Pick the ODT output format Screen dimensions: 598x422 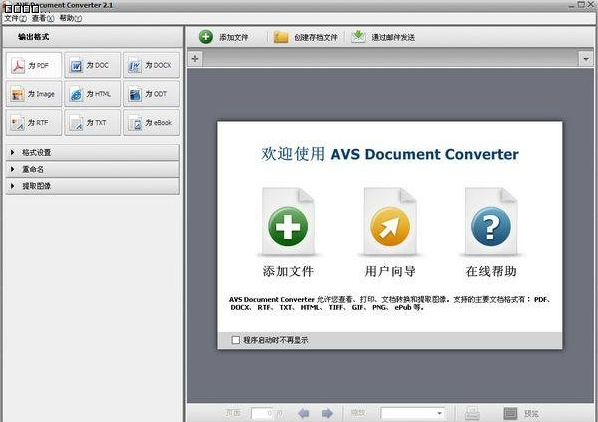tap(151, 94)
